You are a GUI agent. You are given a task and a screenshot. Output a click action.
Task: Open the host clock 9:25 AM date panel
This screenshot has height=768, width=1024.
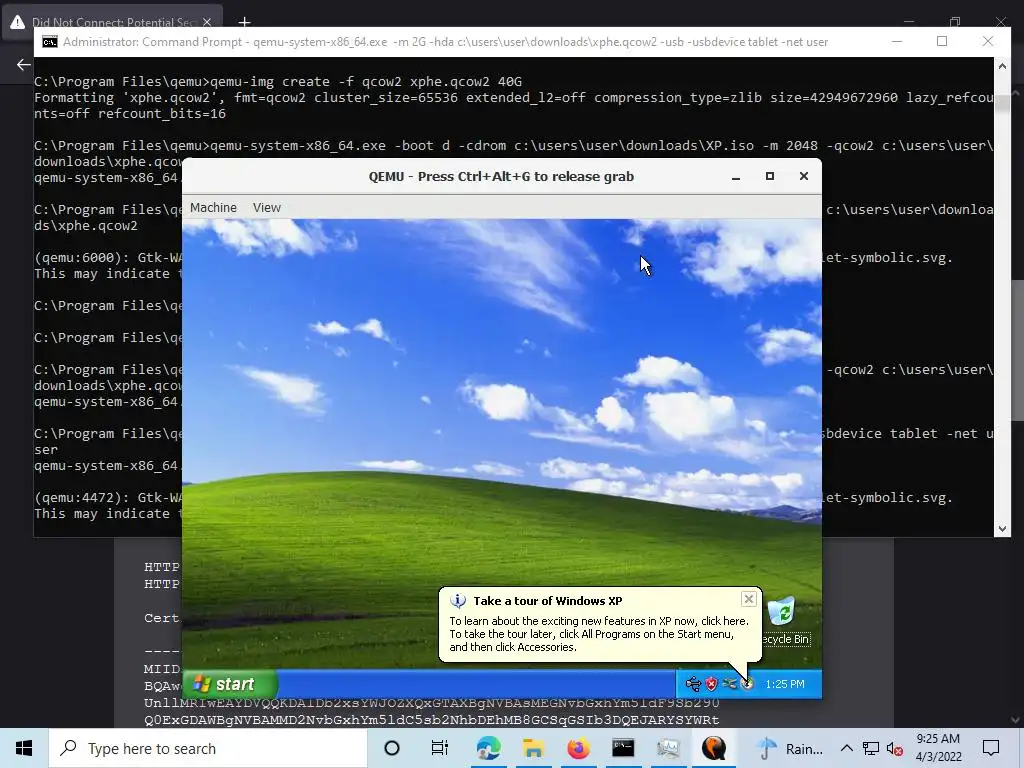pos(938,748)
